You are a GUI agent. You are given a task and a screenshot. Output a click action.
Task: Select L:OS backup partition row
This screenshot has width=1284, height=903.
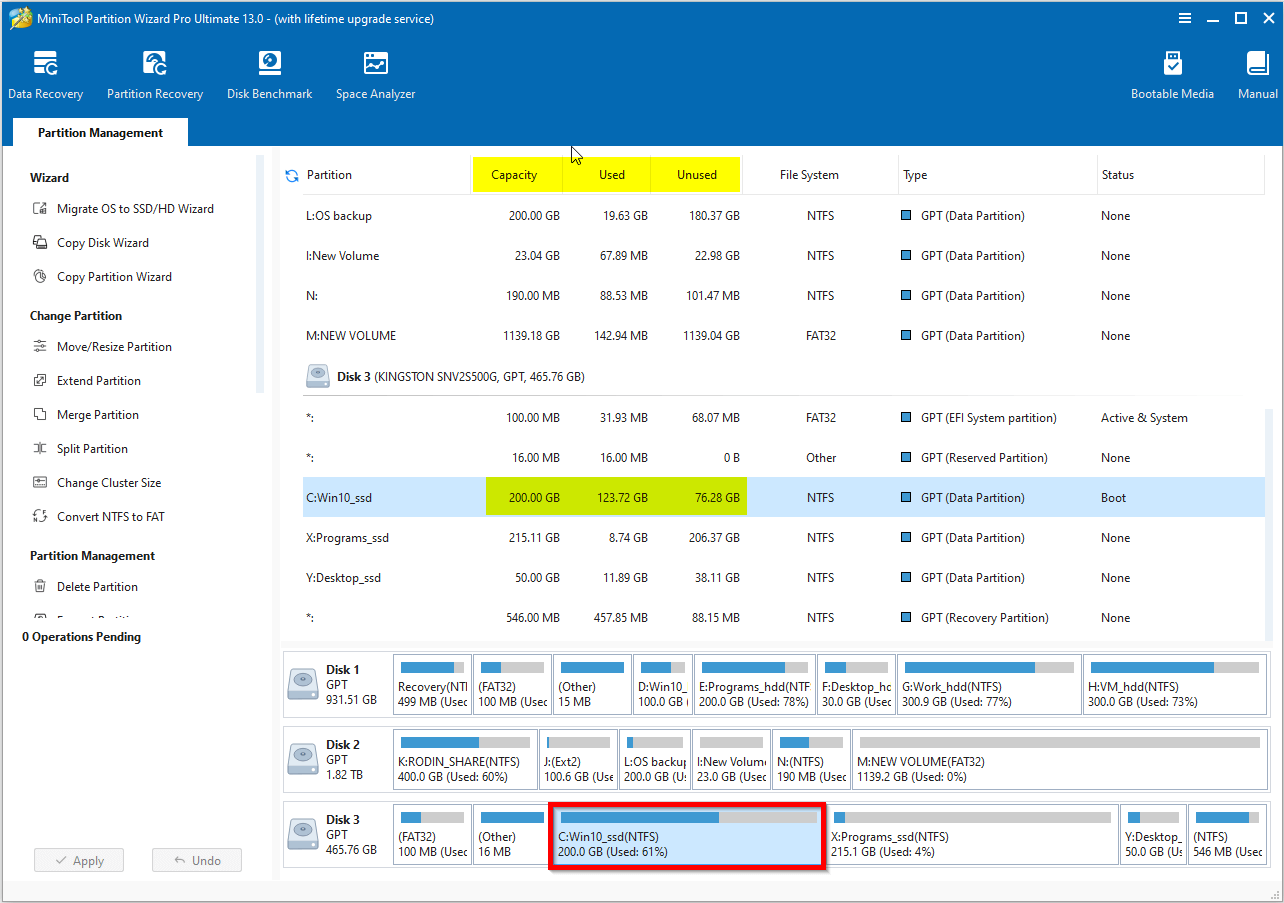(784, 216)
